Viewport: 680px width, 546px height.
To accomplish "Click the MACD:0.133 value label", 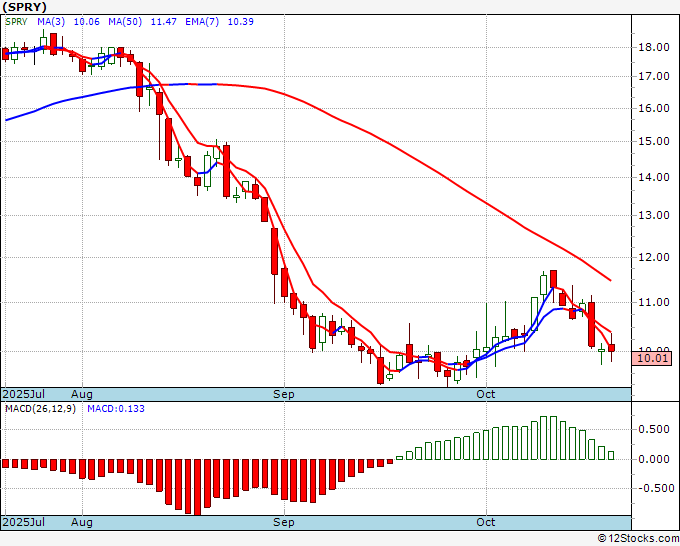I will 116,409.
